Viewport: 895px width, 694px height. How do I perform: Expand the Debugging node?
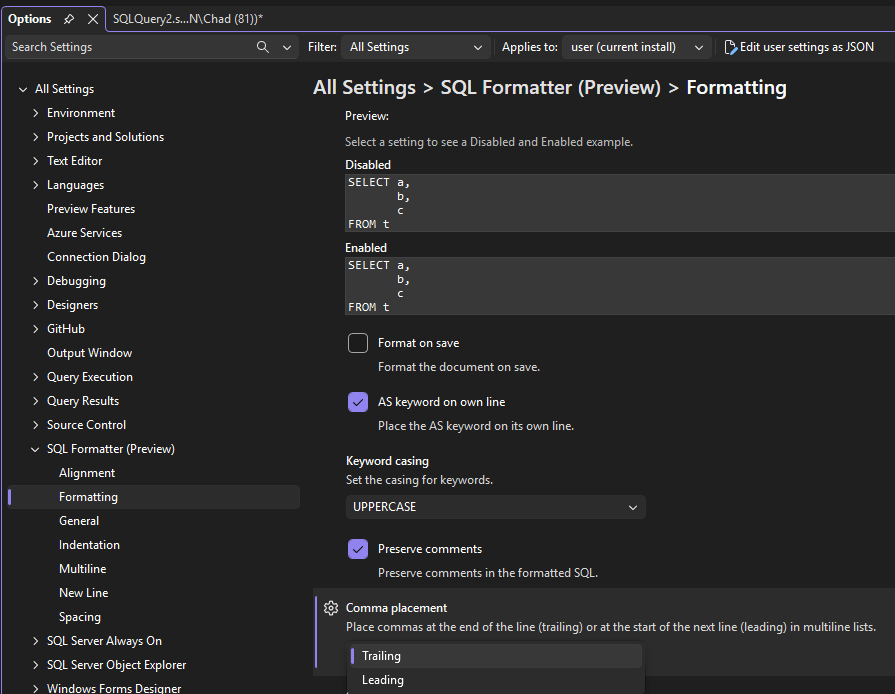[x=35, y=281]
